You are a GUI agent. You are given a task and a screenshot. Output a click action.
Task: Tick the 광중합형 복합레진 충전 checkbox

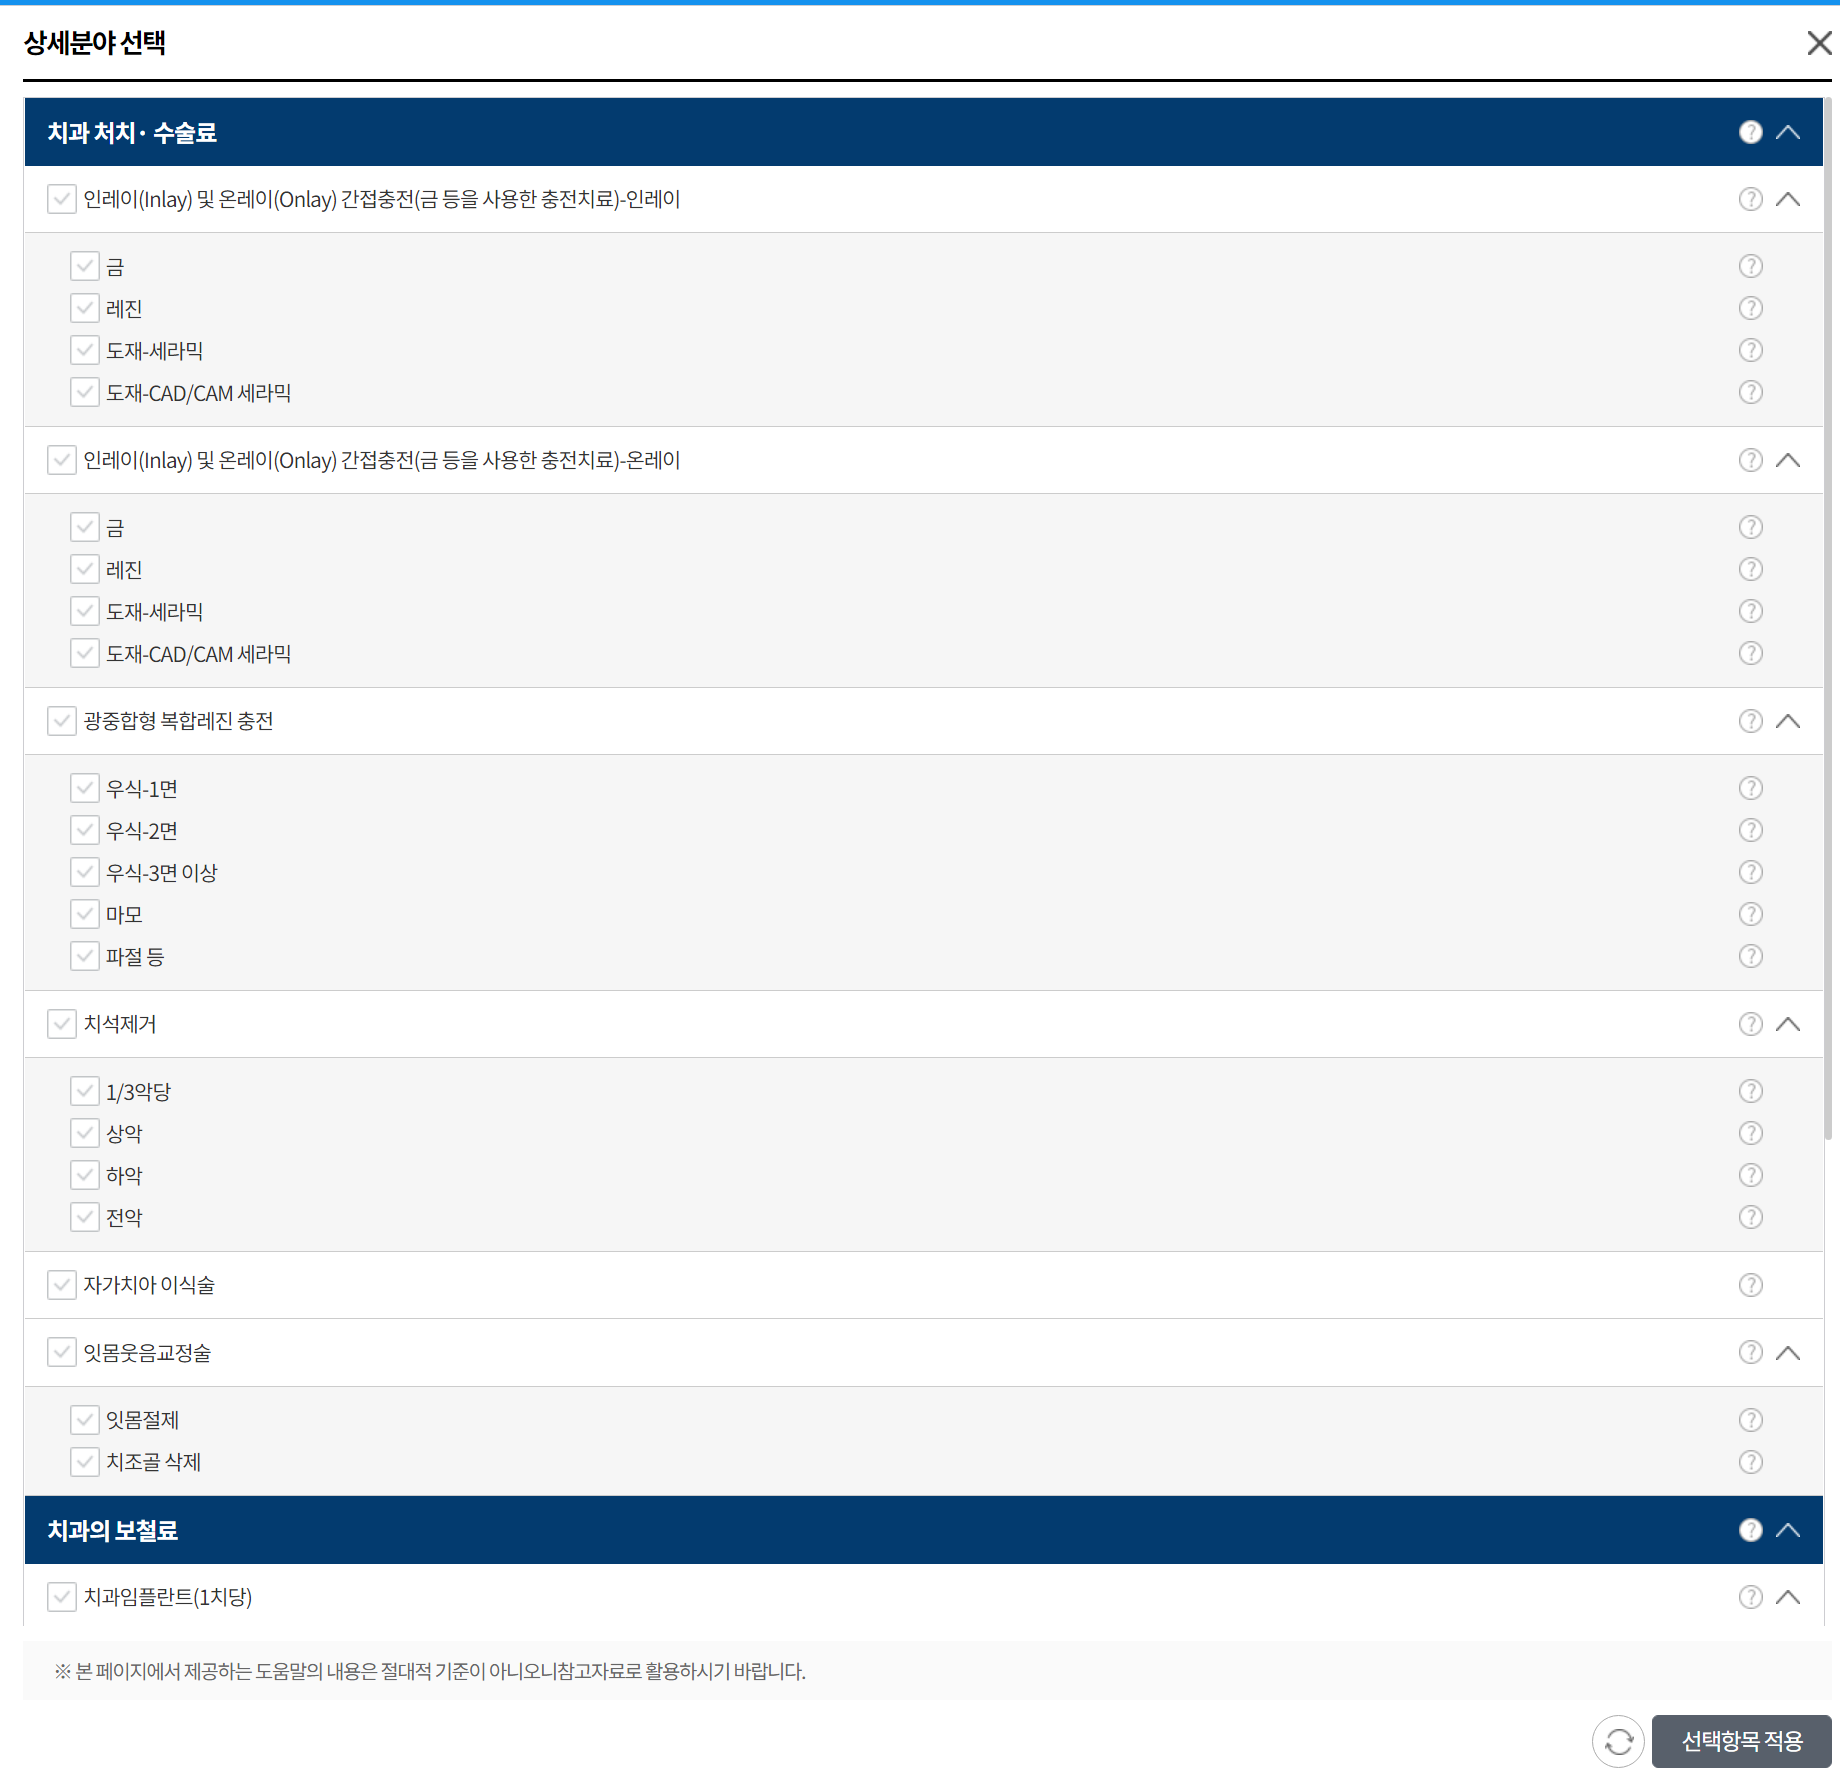62,721
